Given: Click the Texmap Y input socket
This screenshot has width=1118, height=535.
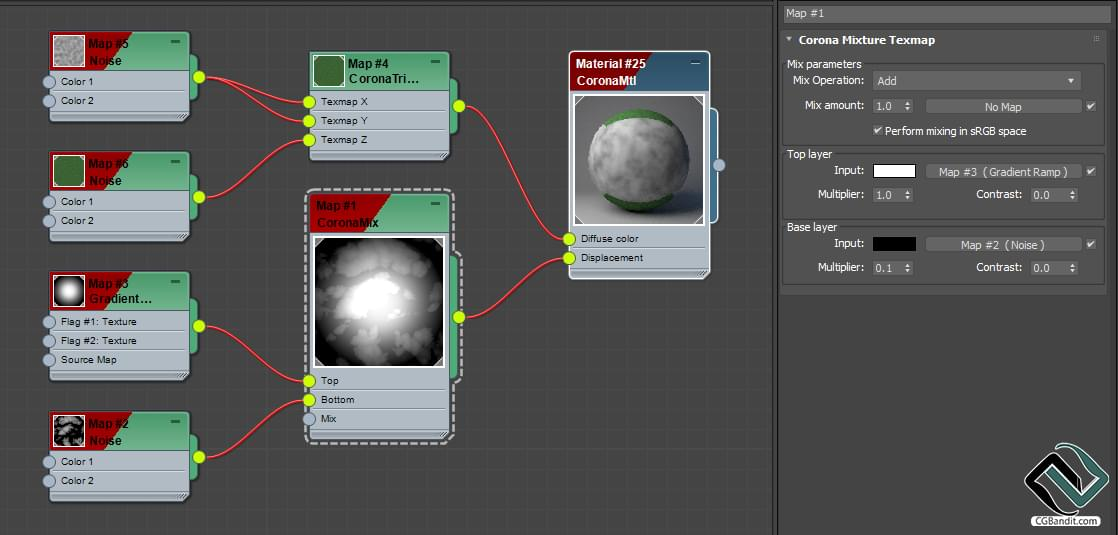Looking at the screenshot, I should (x=309, y=121).
